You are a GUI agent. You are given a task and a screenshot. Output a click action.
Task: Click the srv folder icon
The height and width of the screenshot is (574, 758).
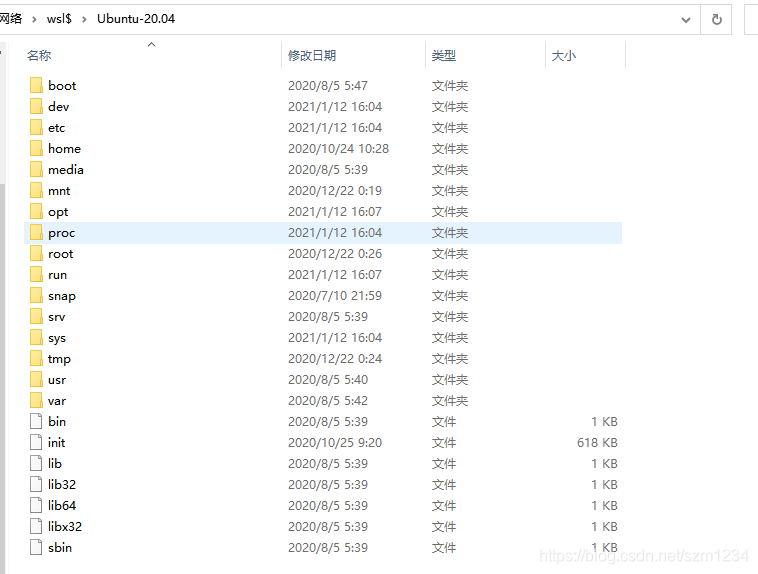coord(36,317)
